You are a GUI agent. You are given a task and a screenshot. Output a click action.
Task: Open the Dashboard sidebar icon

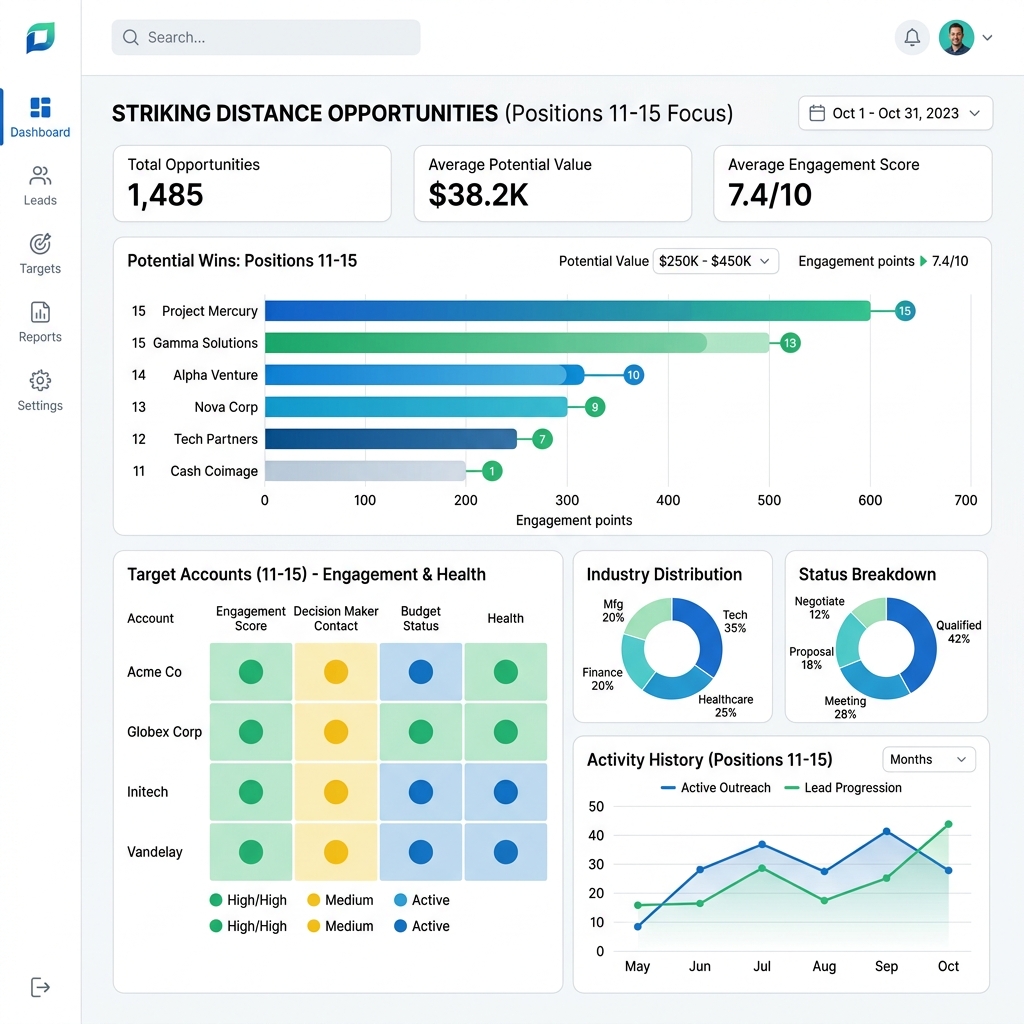pyautogui.click(x=40, y=108)
